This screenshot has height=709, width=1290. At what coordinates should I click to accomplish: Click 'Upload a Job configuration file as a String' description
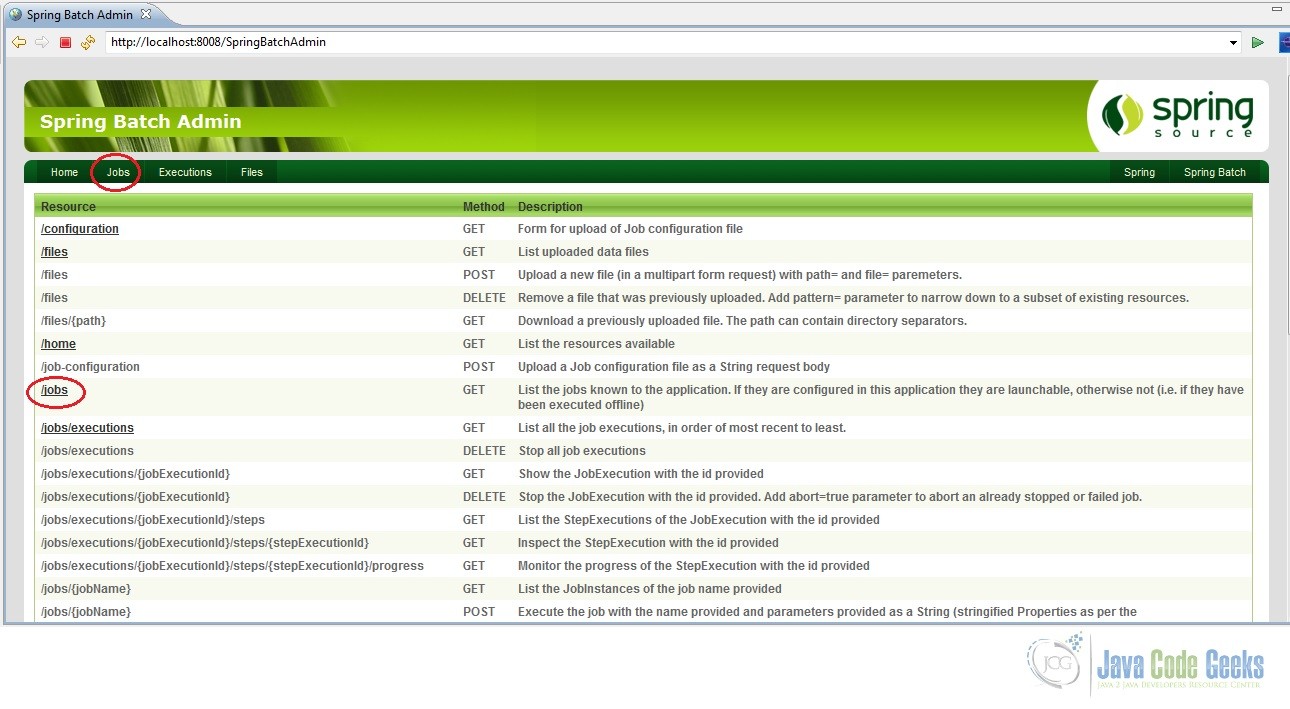(674, 367)
